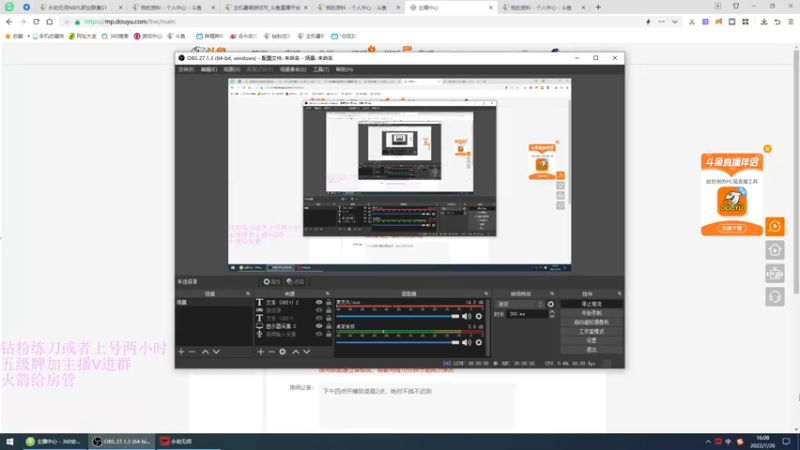Toggle lock on 显示器采集 2 source
This screenshot has height=450, width=800.
click(x=329, y=326)
